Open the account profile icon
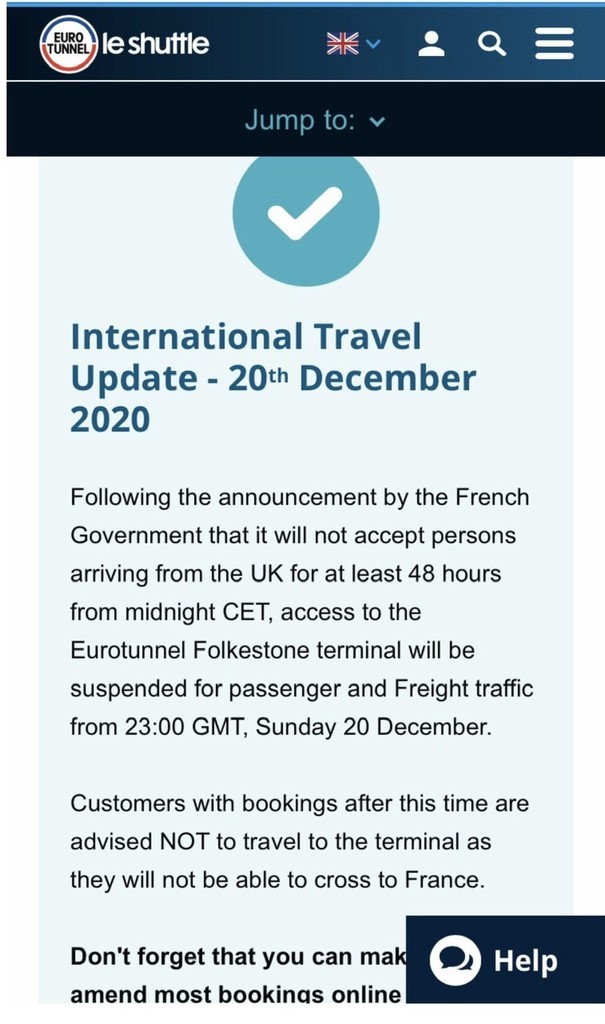Image resolution: width=605 pixels, height=1024 pixels. click(431, 44)
